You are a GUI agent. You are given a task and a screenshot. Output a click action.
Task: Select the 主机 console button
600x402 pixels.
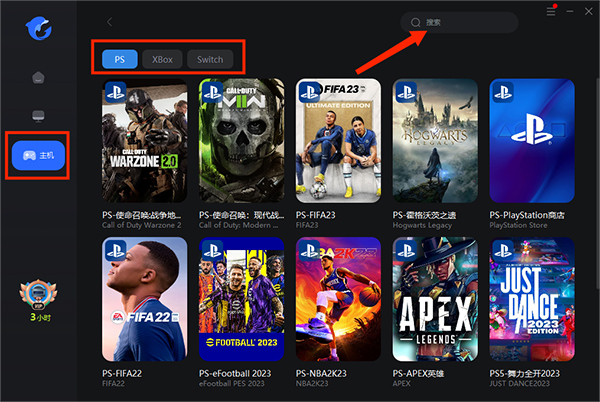(39, 155)
